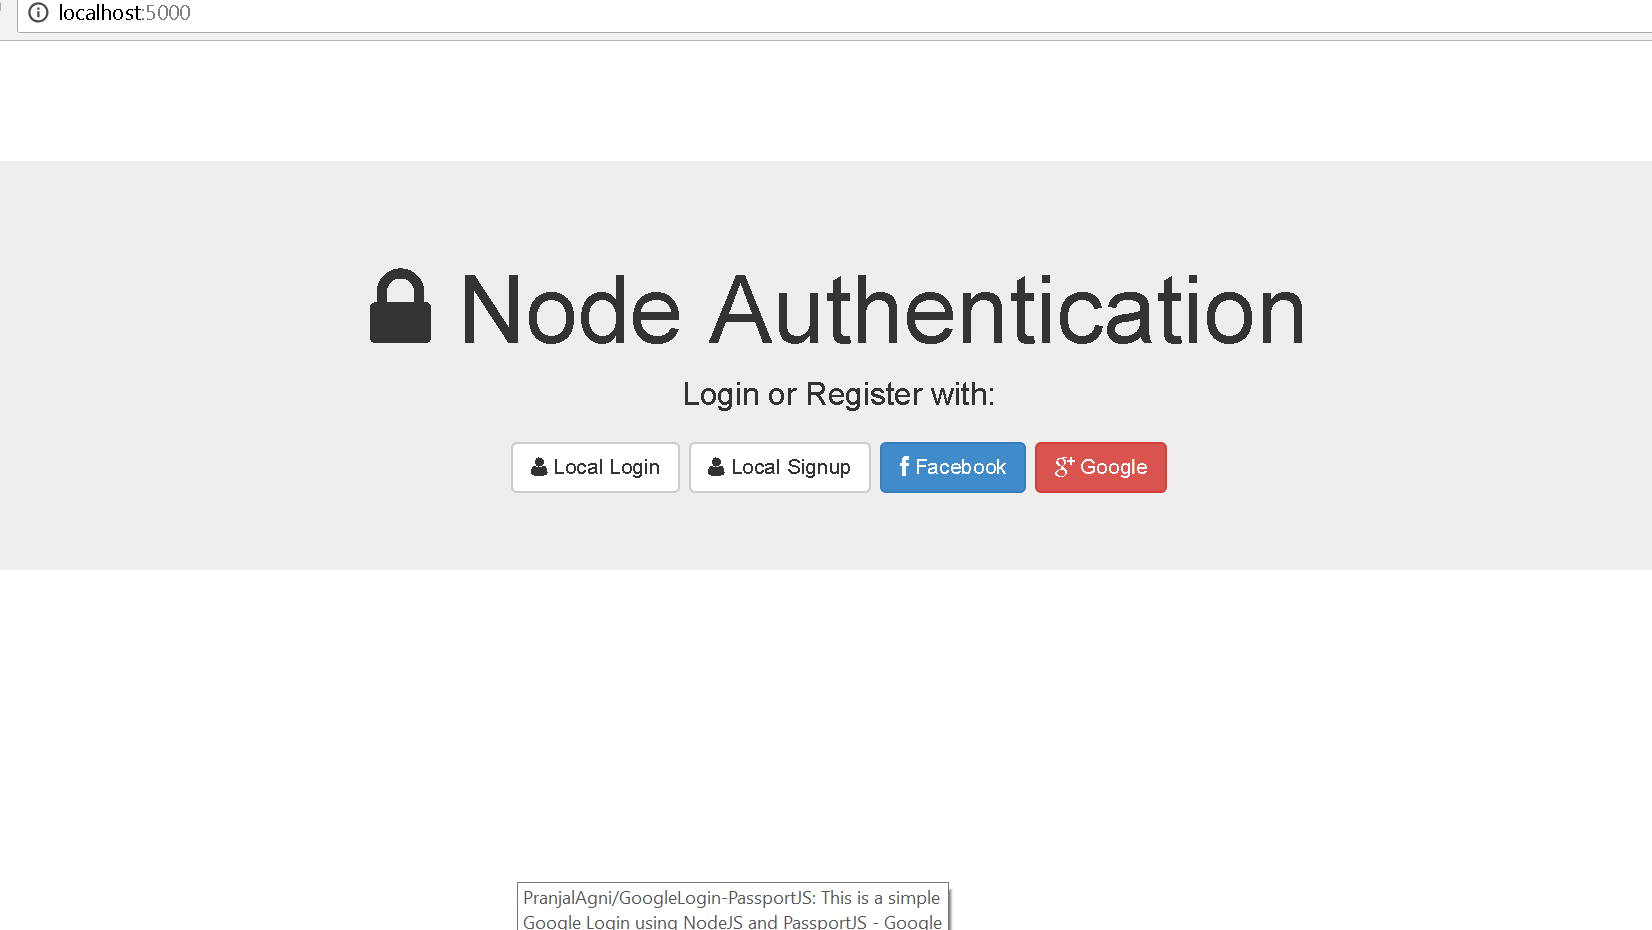Click the person icon inside Local Login button

[539, 466]
